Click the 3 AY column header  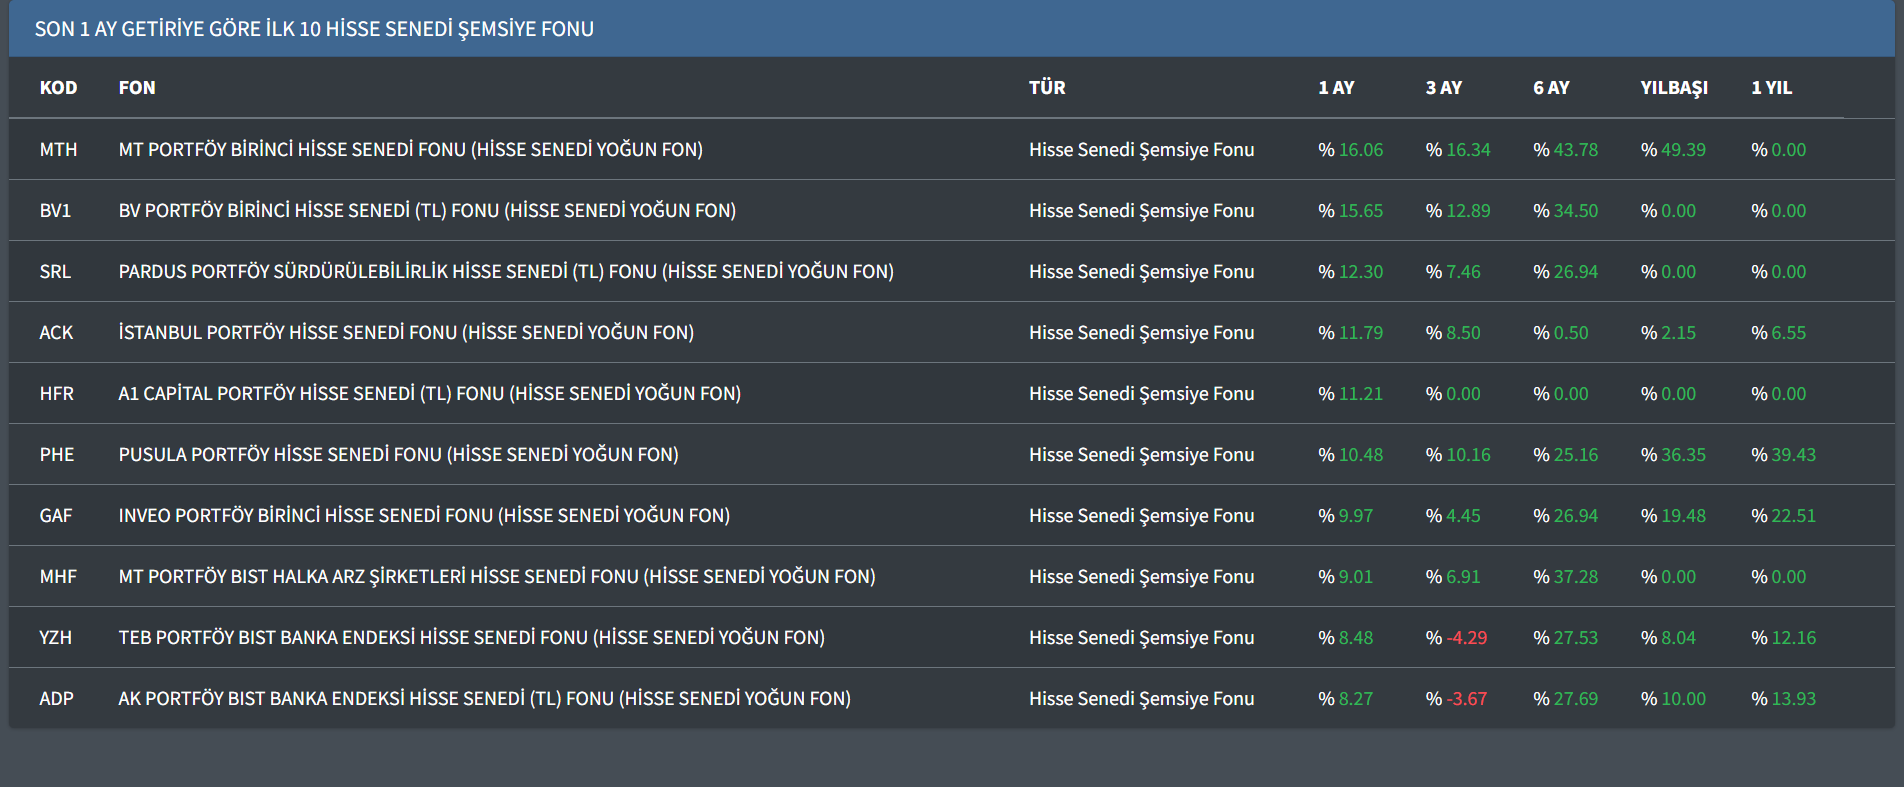coord(1443,88)
